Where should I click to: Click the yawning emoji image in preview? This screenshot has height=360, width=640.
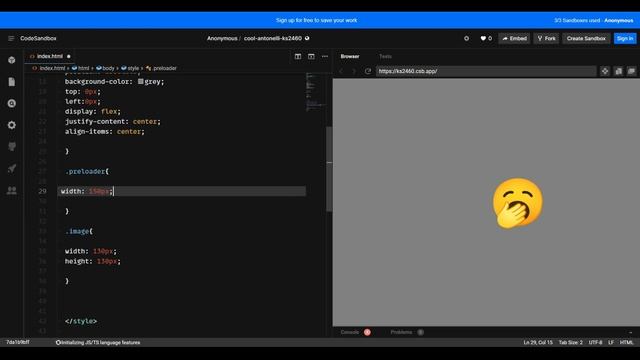(518, 203)
